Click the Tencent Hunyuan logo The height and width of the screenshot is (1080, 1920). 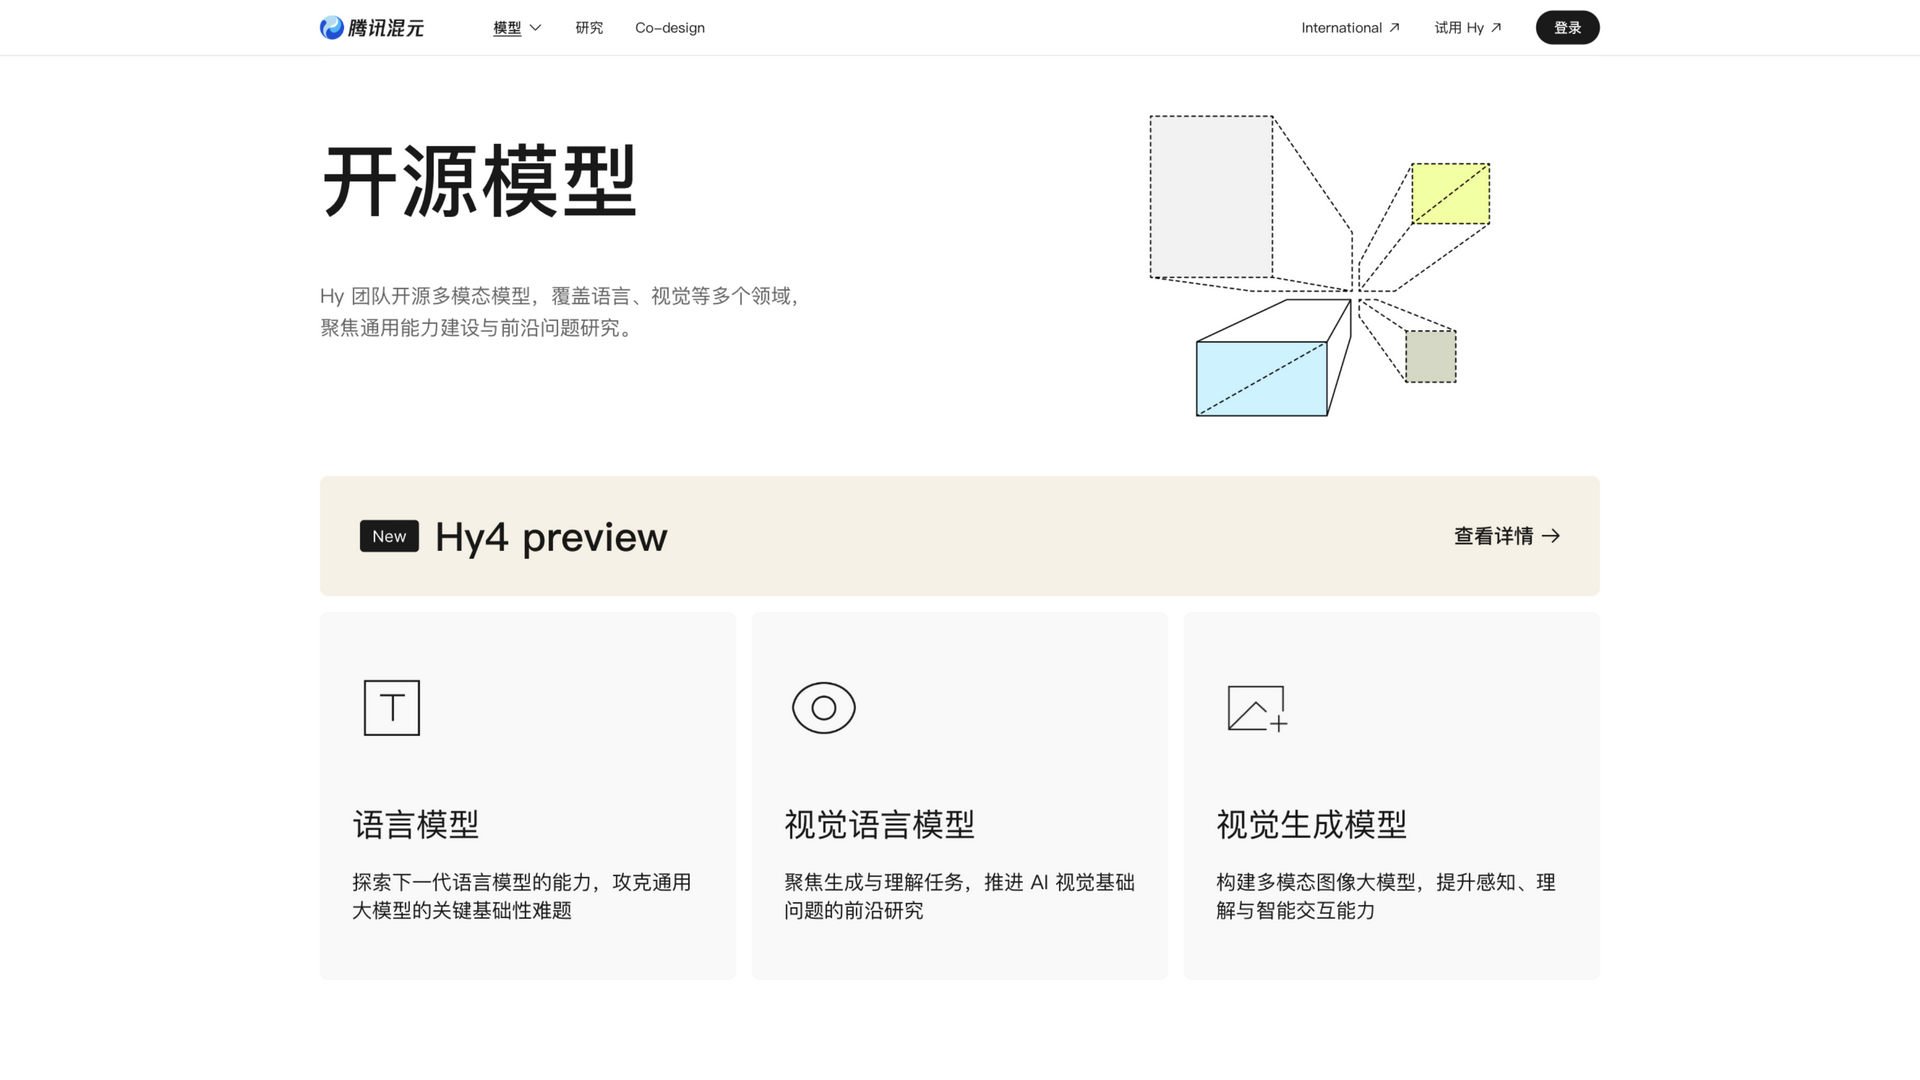coord(372,28)
